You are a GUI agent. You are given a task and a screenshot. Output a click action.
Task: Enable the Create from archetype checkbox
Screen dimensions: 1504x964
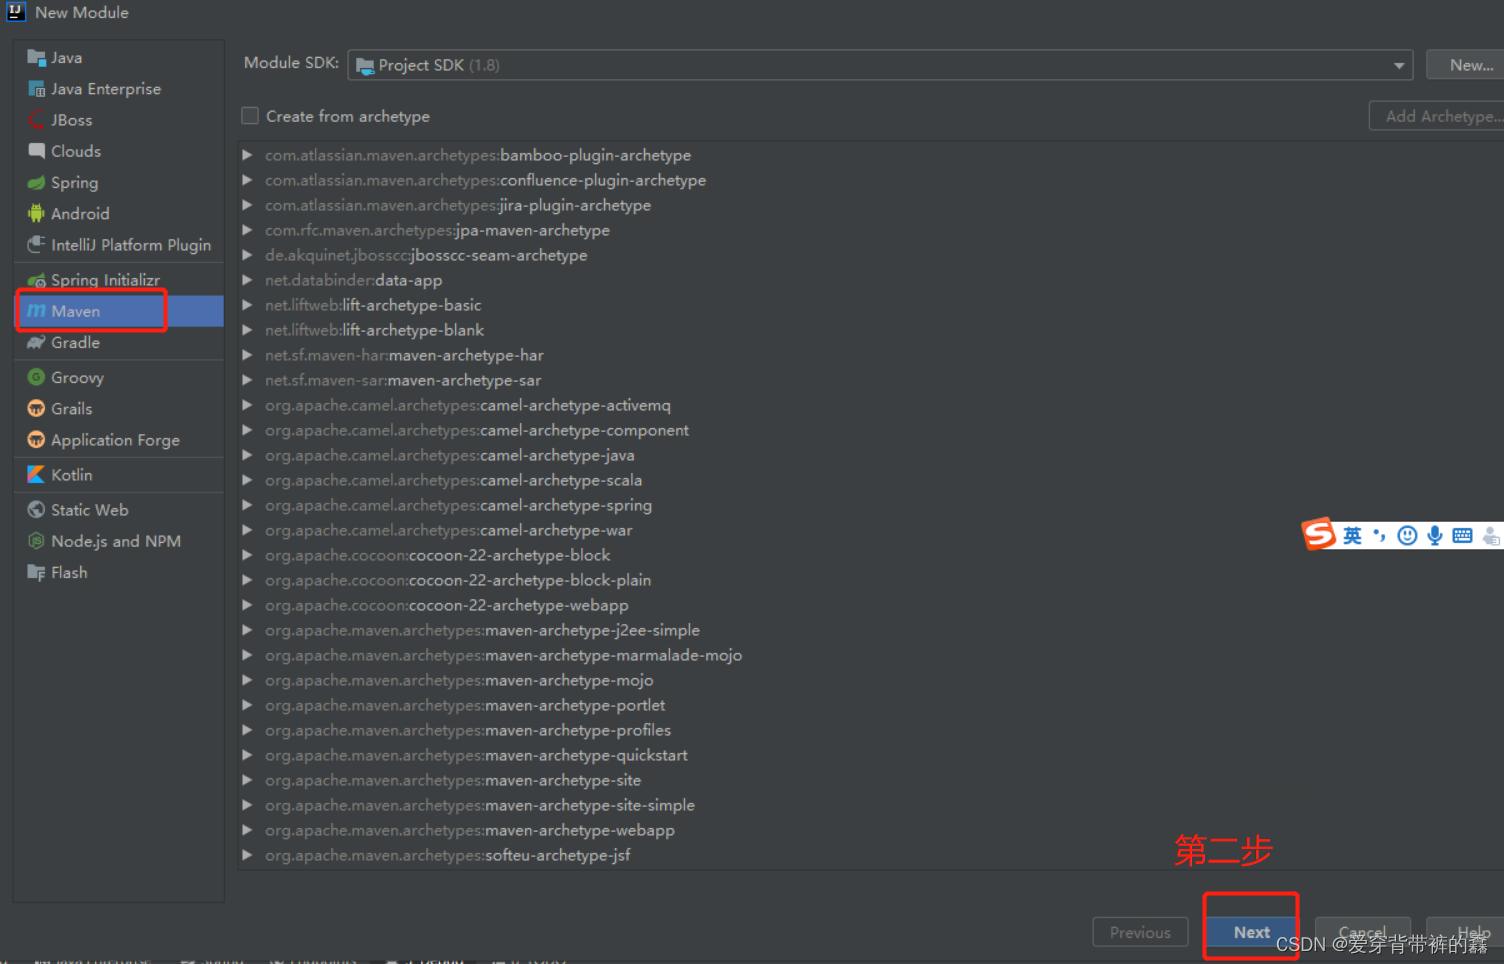click(x=250, y=116)
